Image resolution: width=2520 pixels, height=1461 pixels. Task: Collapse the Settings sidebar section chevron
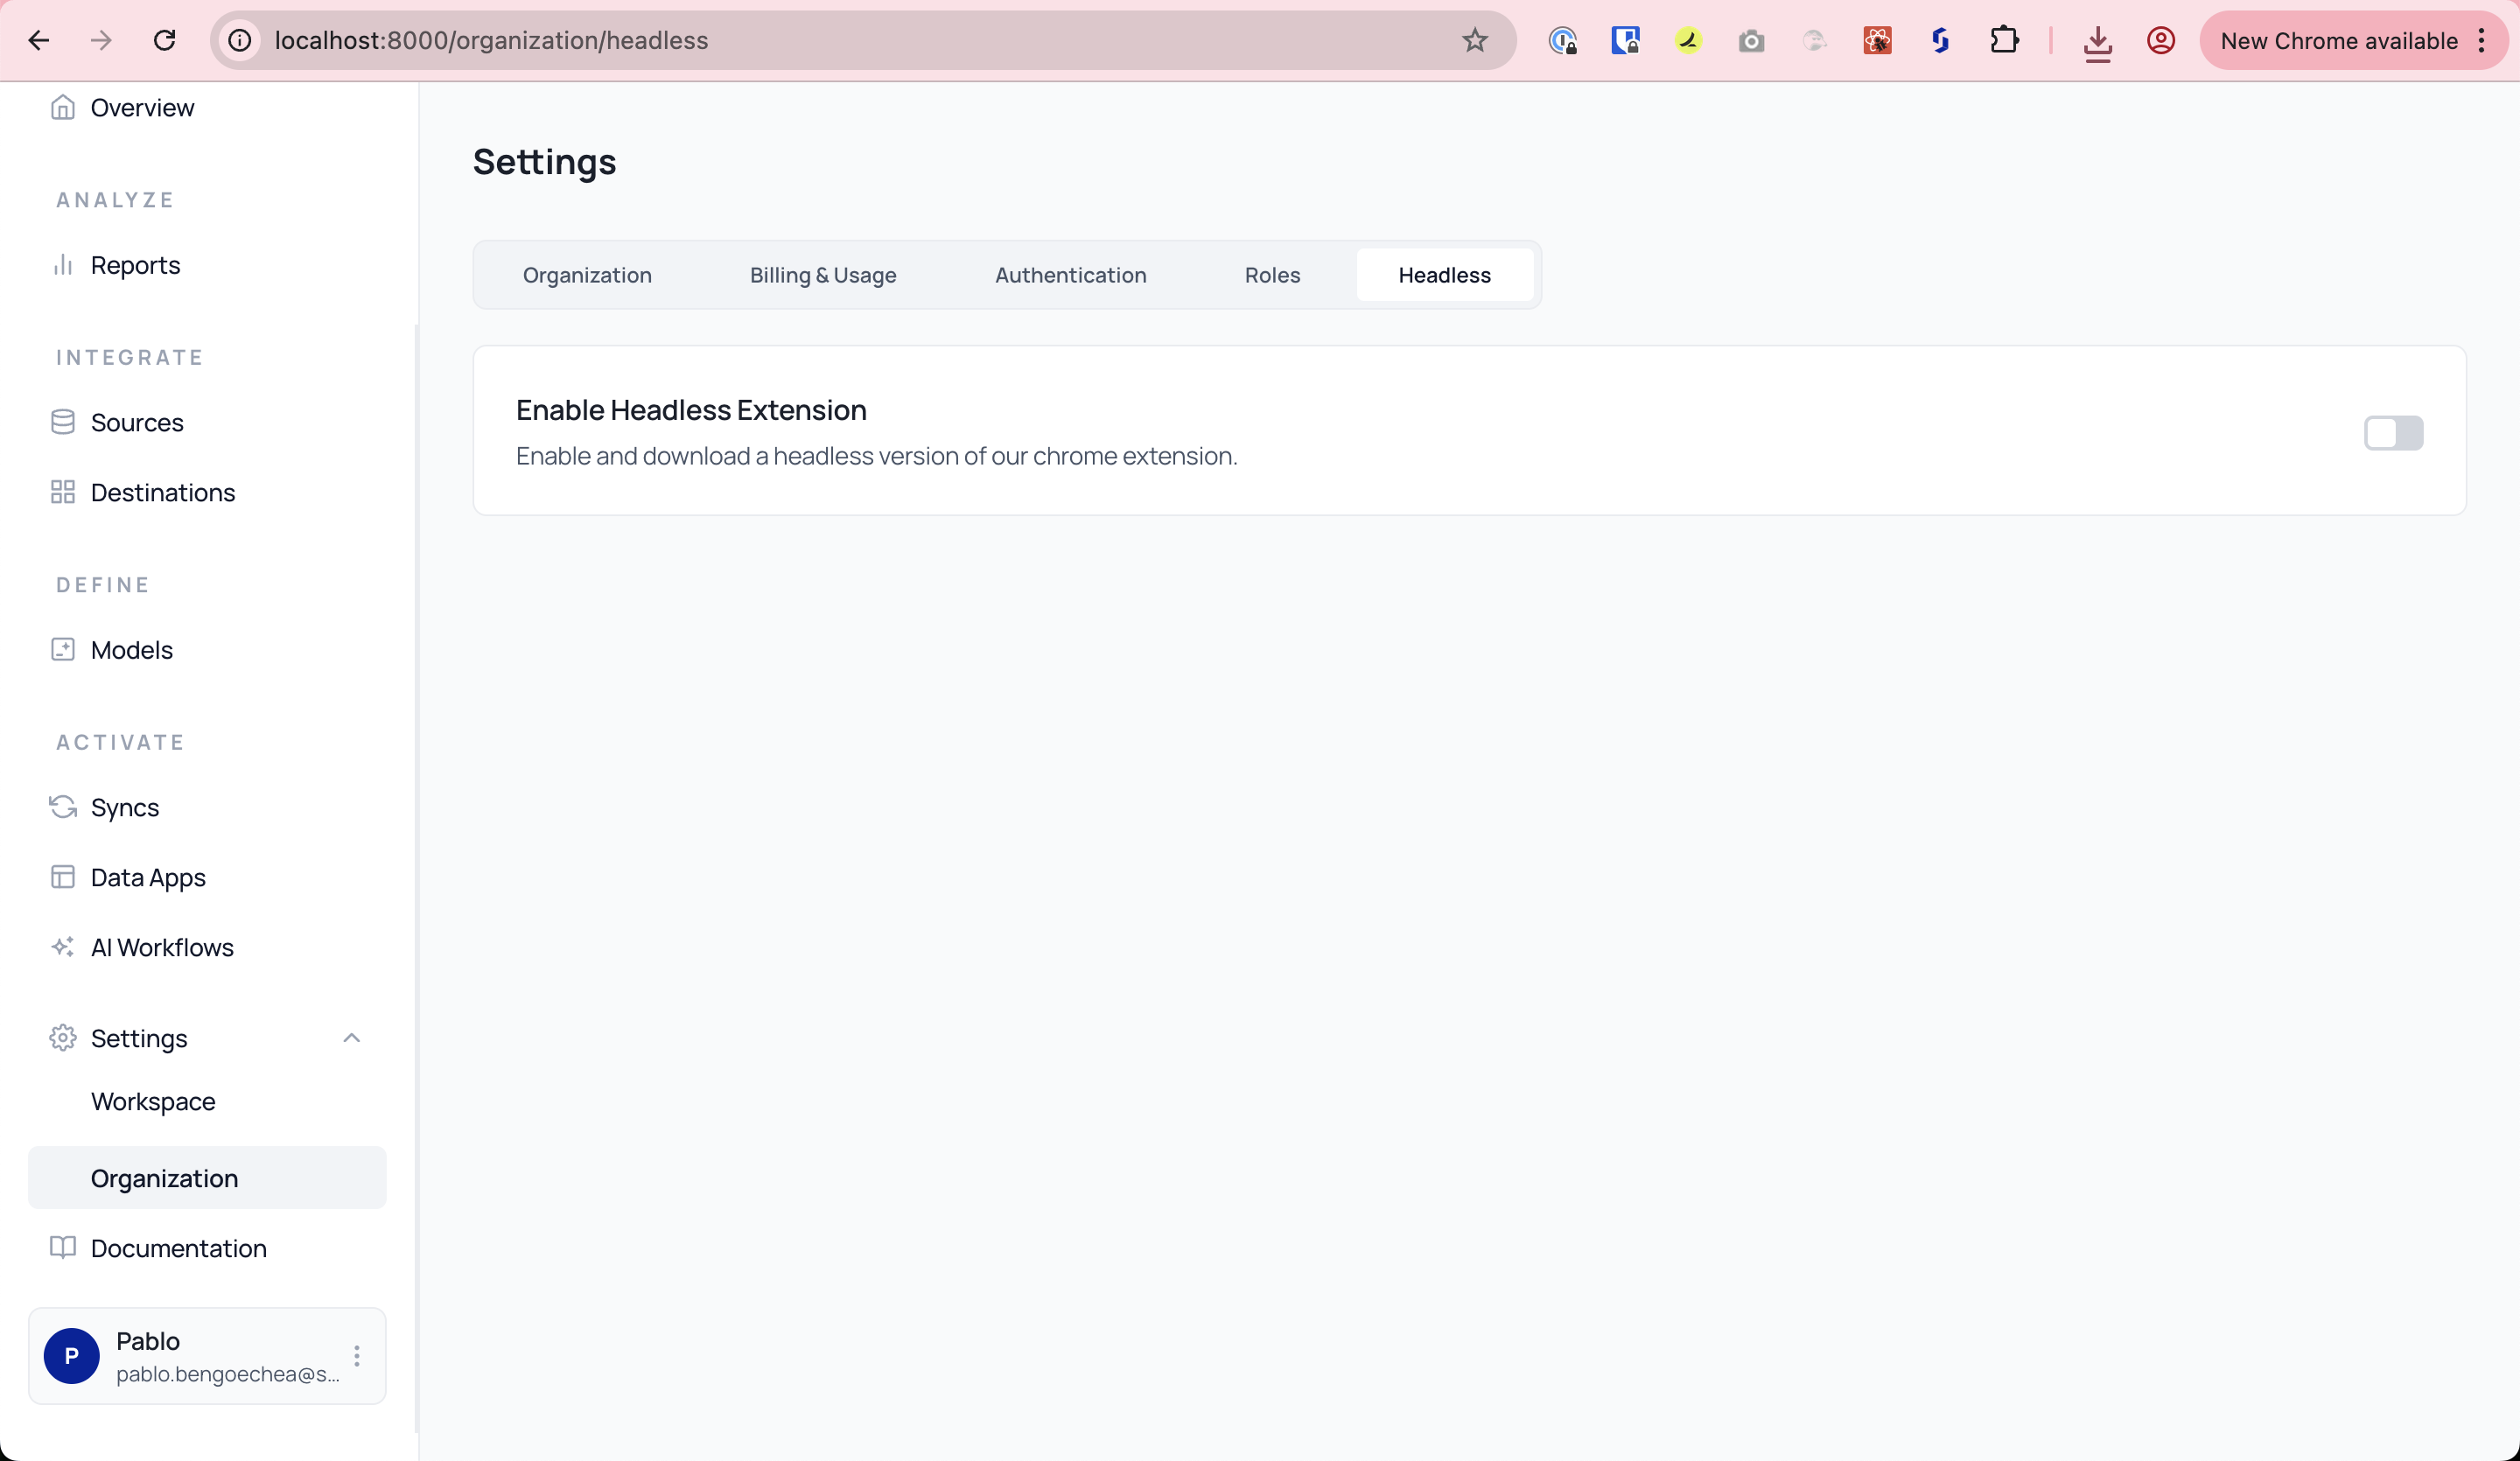pyautogui.click(x=351, y=1038)
